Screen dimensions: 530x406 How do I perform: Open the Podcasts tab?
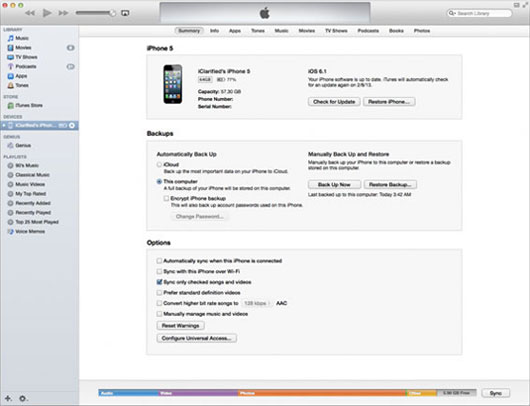tap(368, 31)
